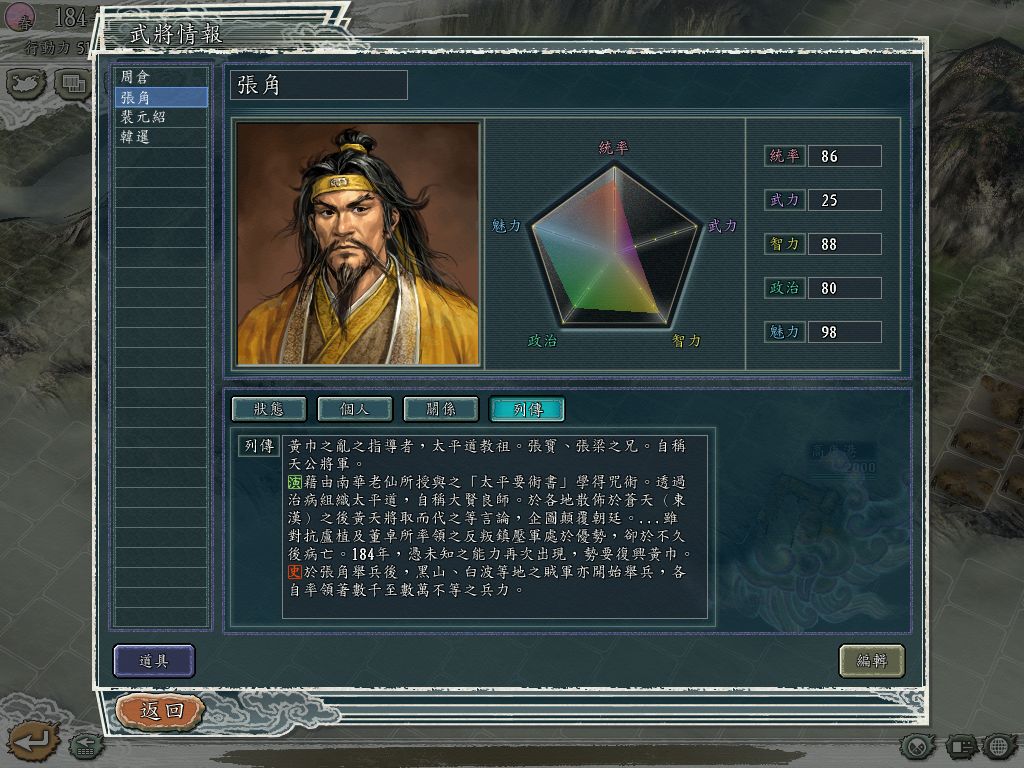The image size is (1024, 768).
Task: Click the orange 返回 button
Action: 161,711
